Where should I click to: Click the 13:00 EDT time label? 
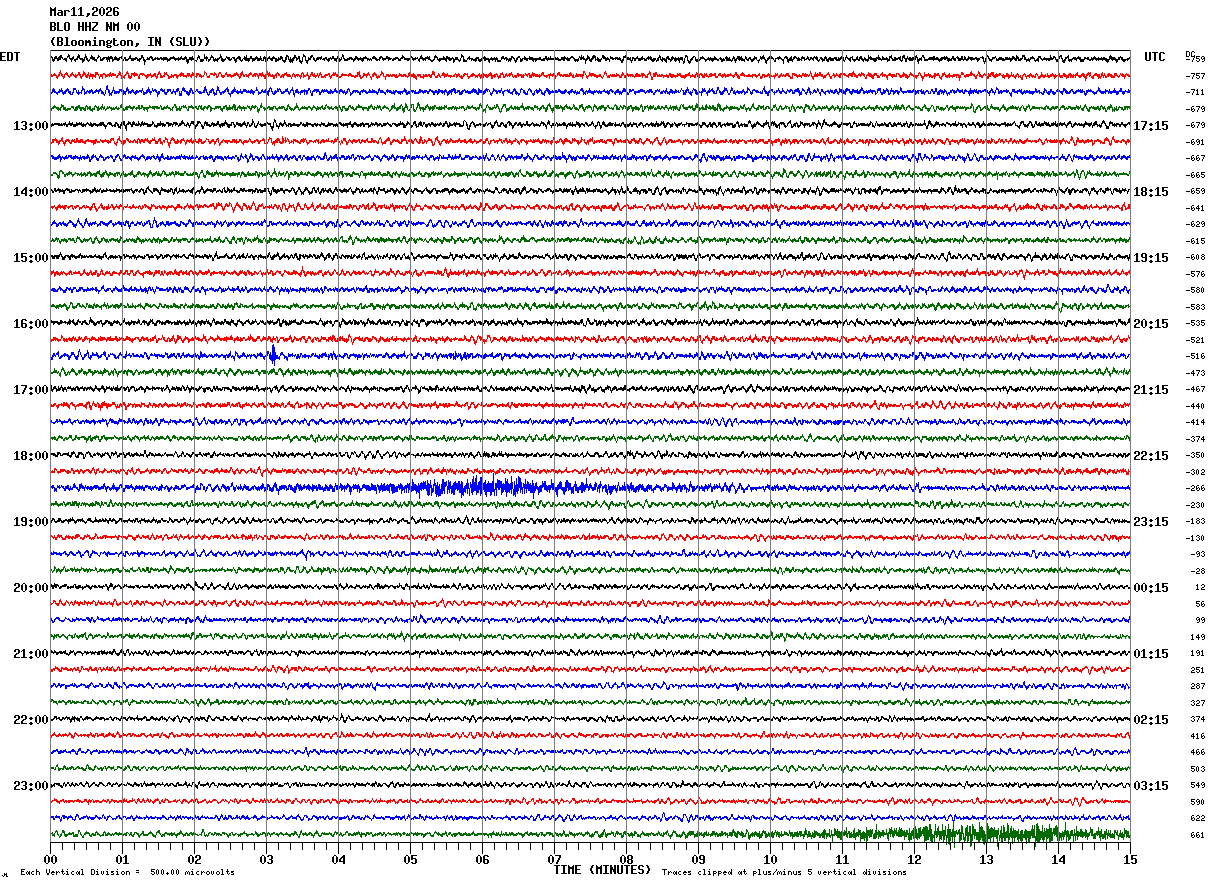(31, 126)
